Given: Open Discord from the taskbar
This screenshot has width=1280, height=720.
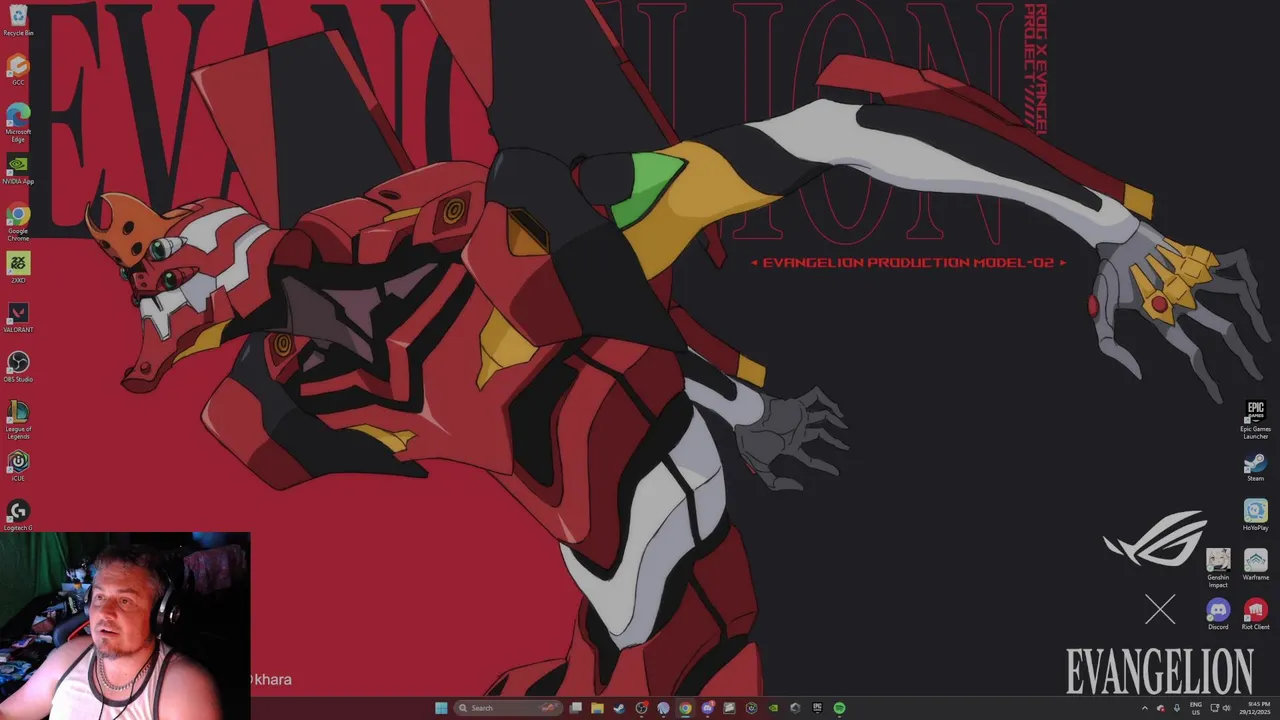Looking at the screenshot, I should pos(707,708).
